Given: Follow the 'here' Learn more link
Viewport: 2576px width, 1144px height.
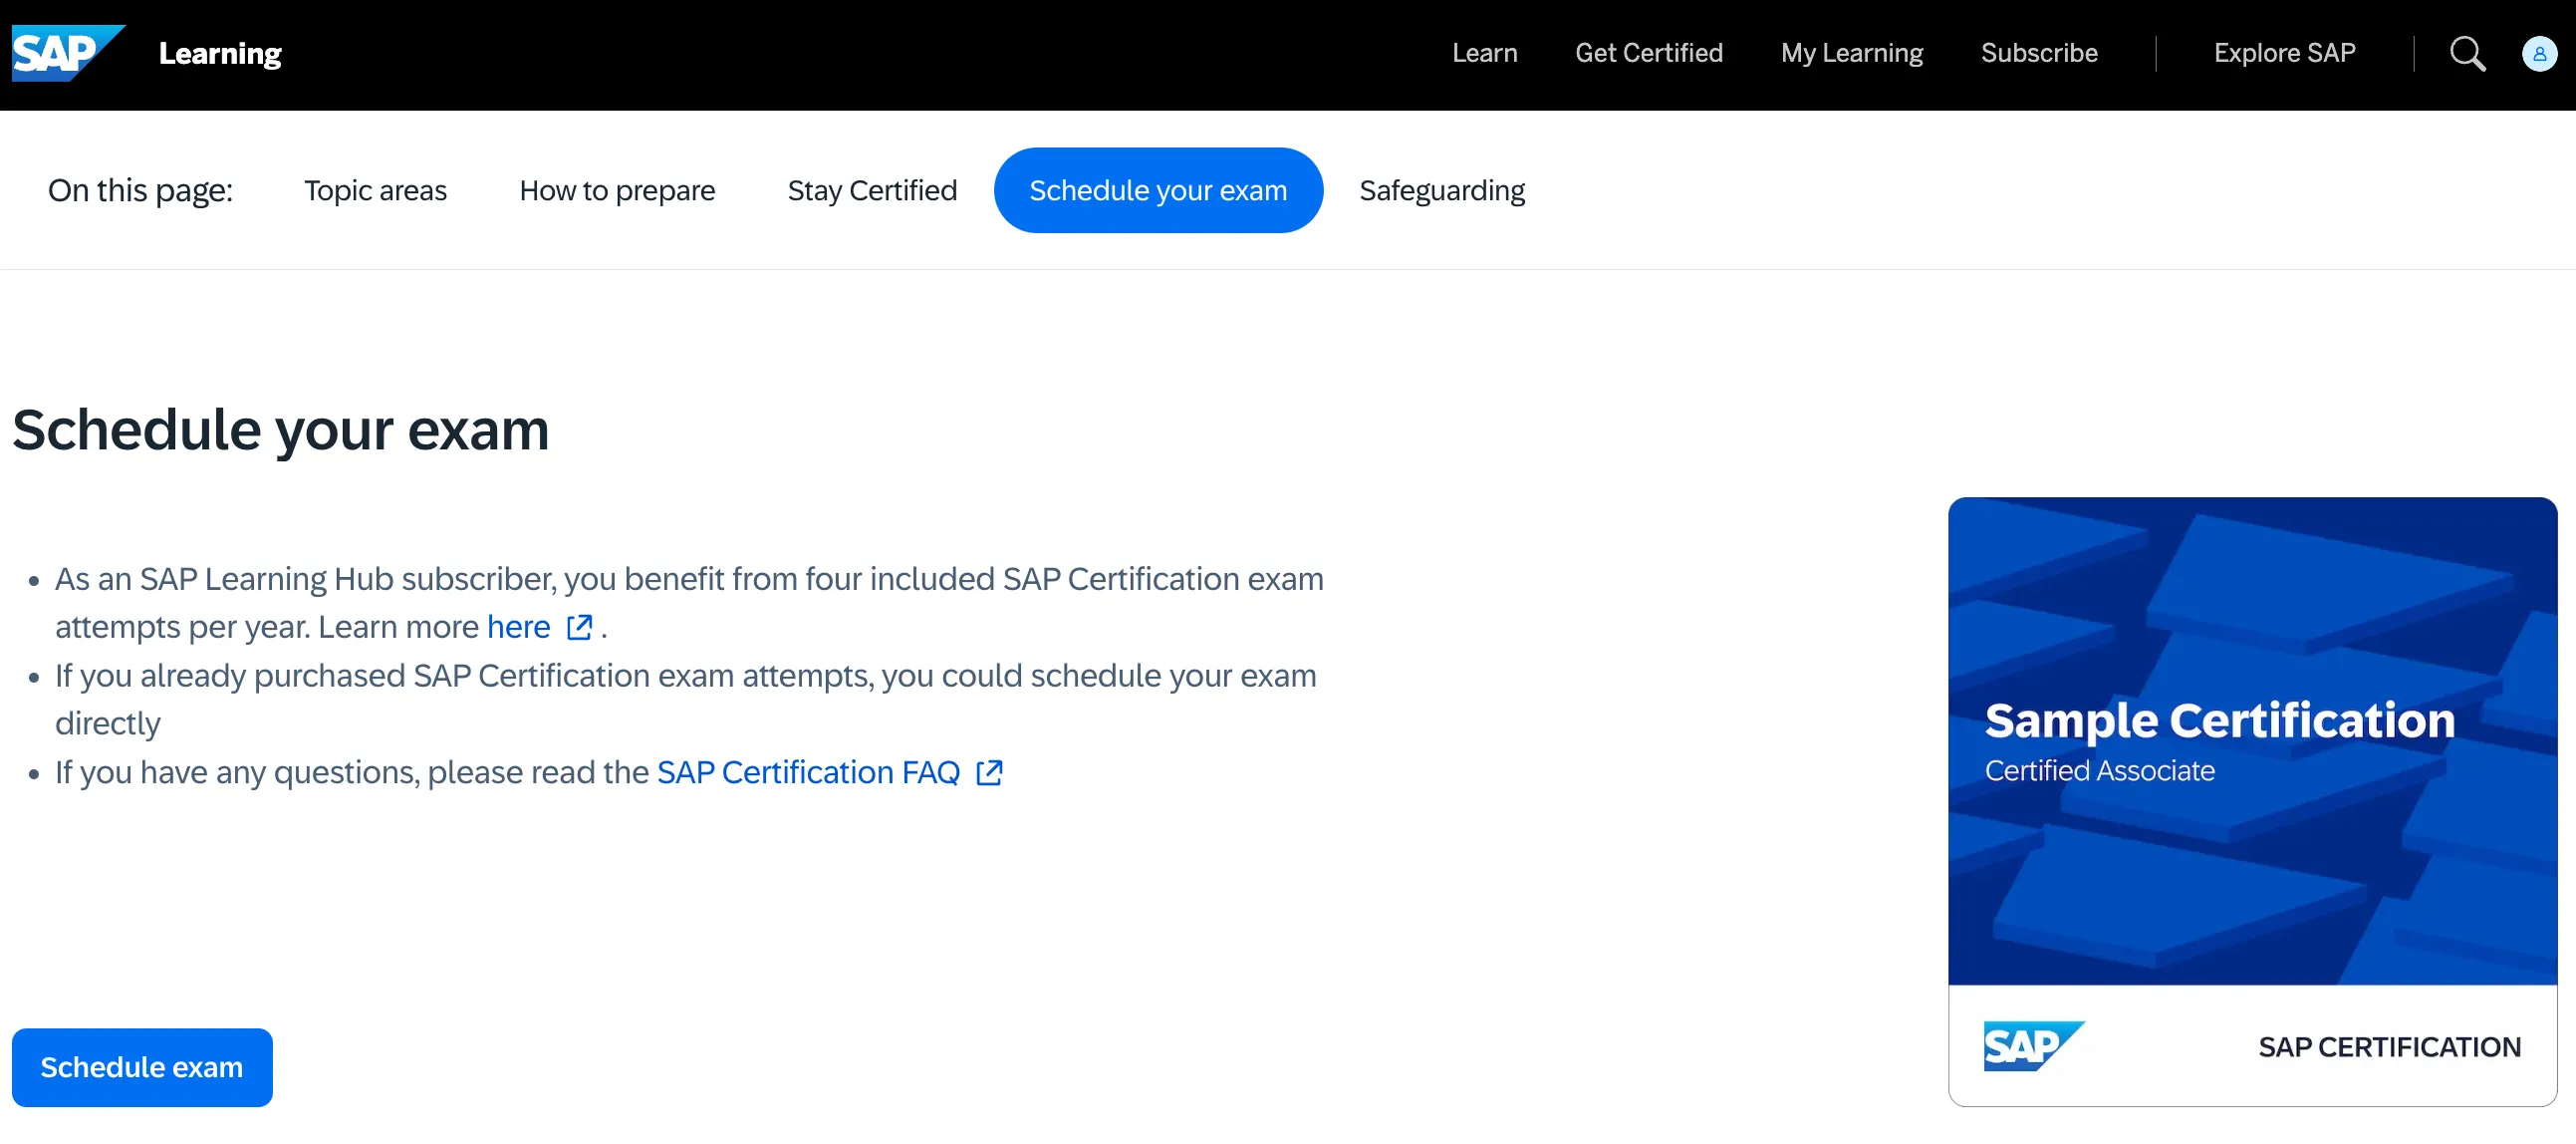Looking at the screenshot, I should 518,627.
